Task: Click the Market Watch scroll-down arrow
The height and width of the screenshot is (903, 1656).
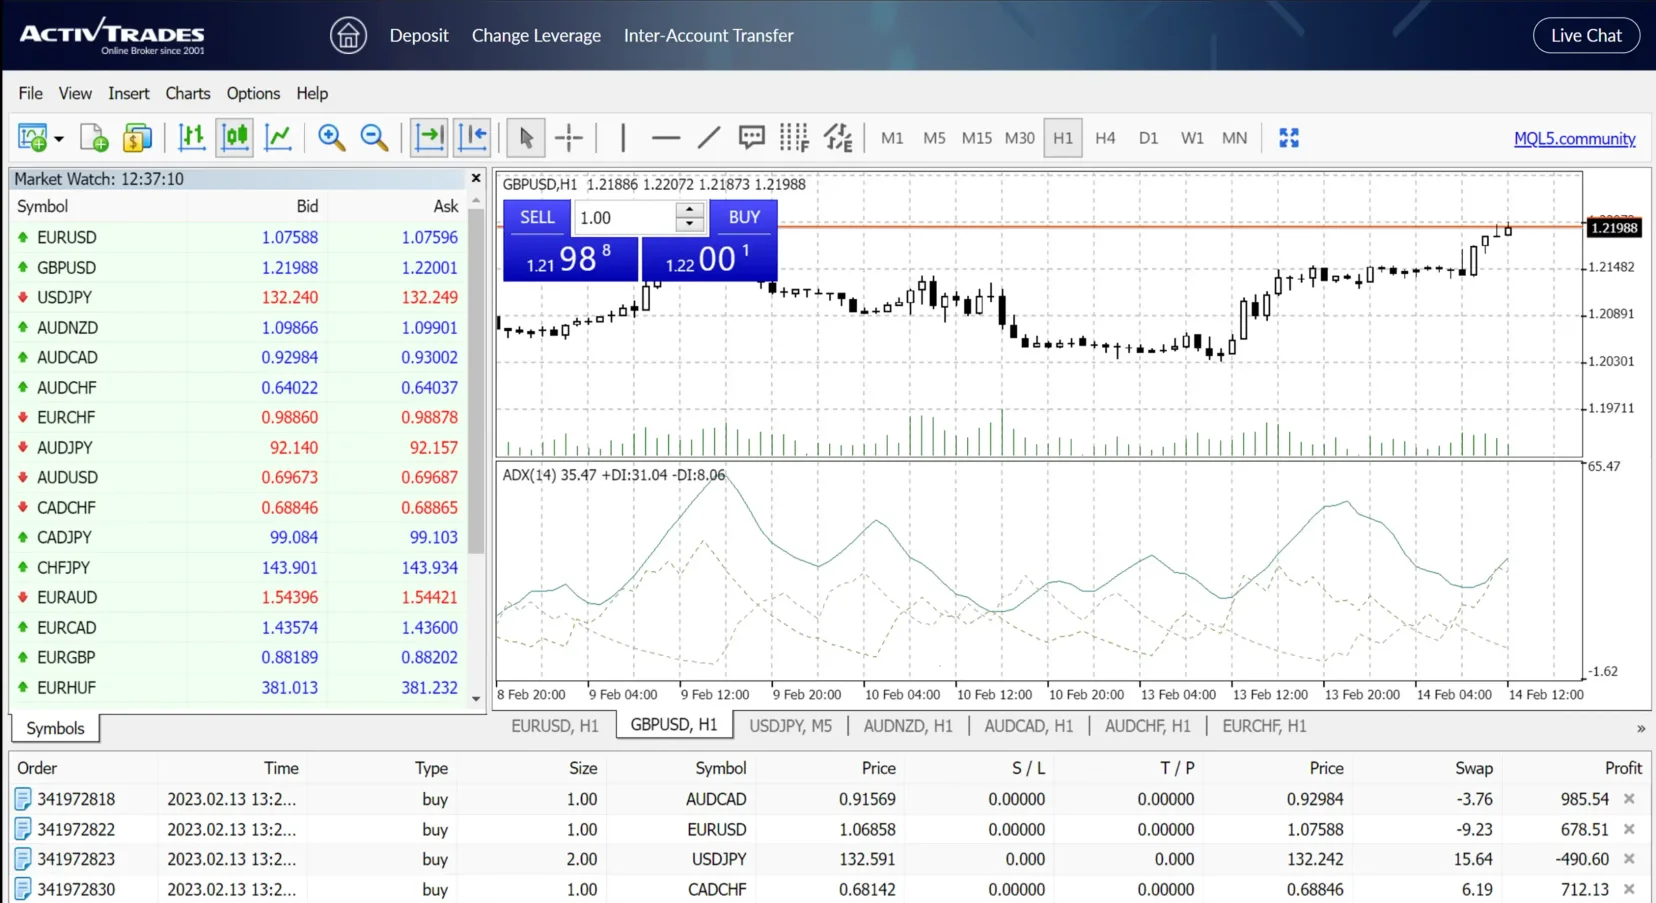Action: (x=476, y=699)
